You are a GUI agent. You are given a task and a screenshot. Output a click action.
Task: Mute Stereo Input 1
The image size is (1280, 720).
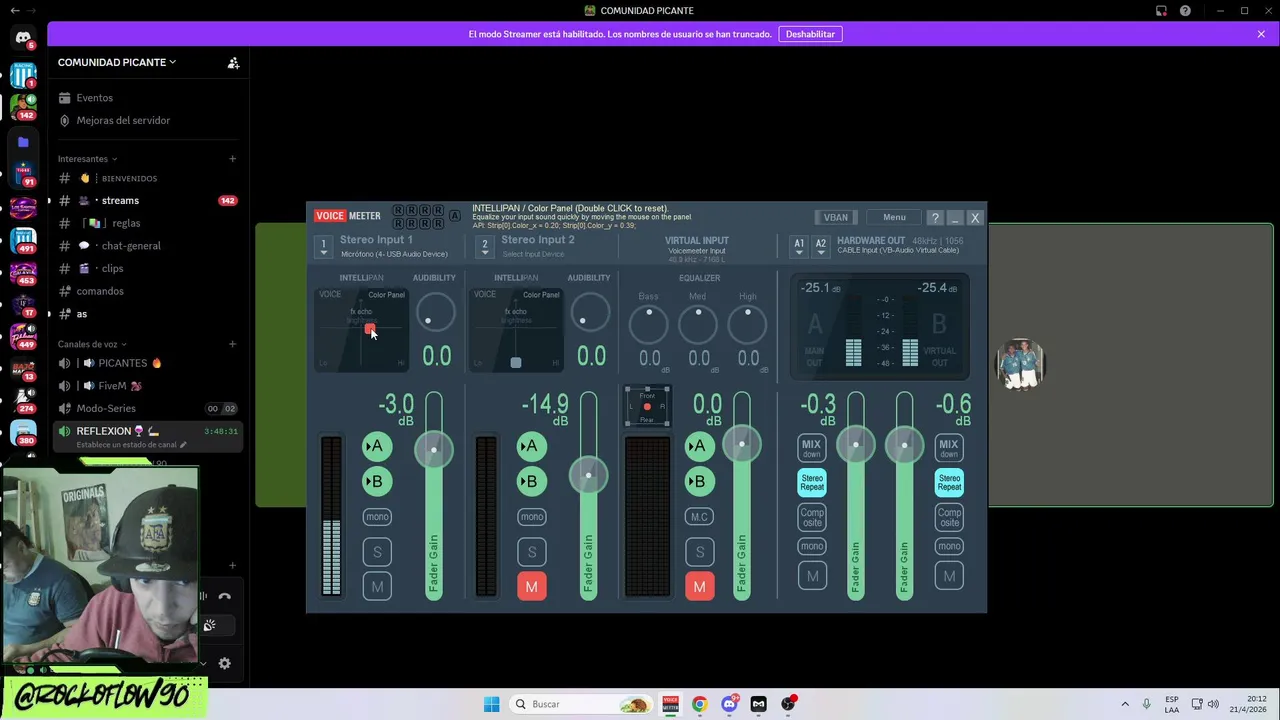377,587
